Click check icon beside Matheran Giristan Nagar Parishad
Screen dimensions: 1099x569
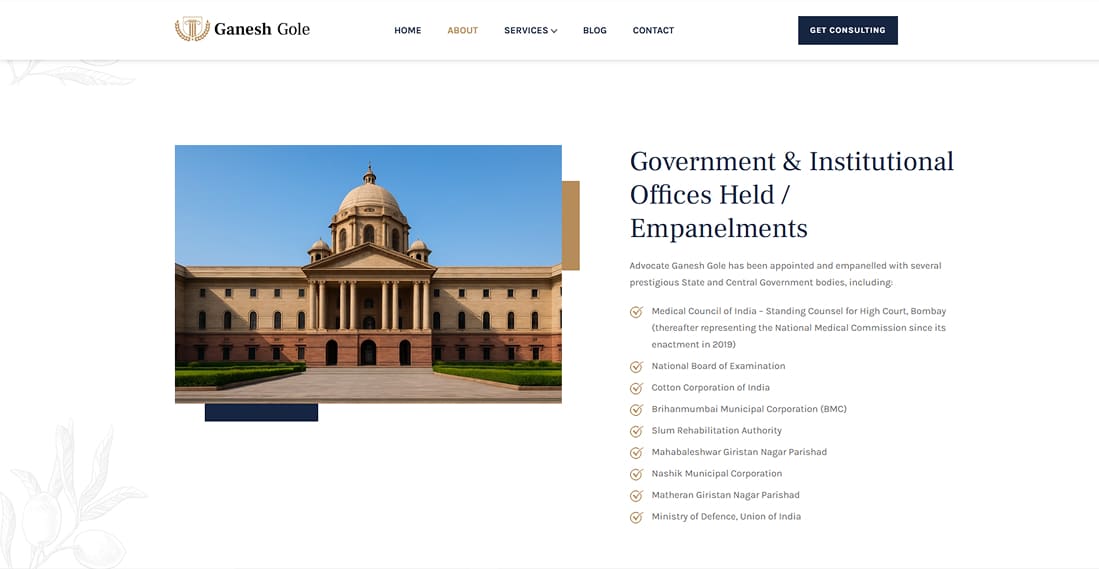pos(636,496)
